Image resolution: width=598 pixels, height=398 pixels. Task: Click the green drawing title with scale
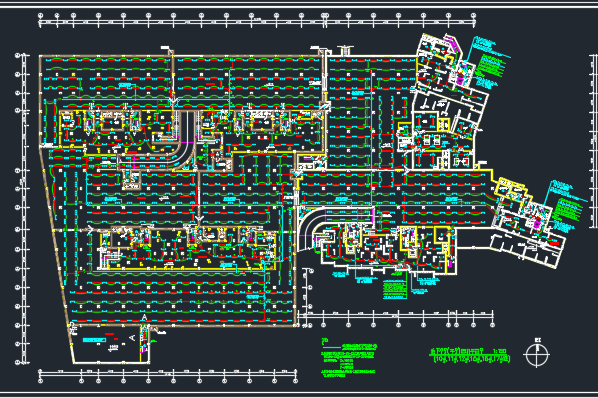(x=468, y=351)
